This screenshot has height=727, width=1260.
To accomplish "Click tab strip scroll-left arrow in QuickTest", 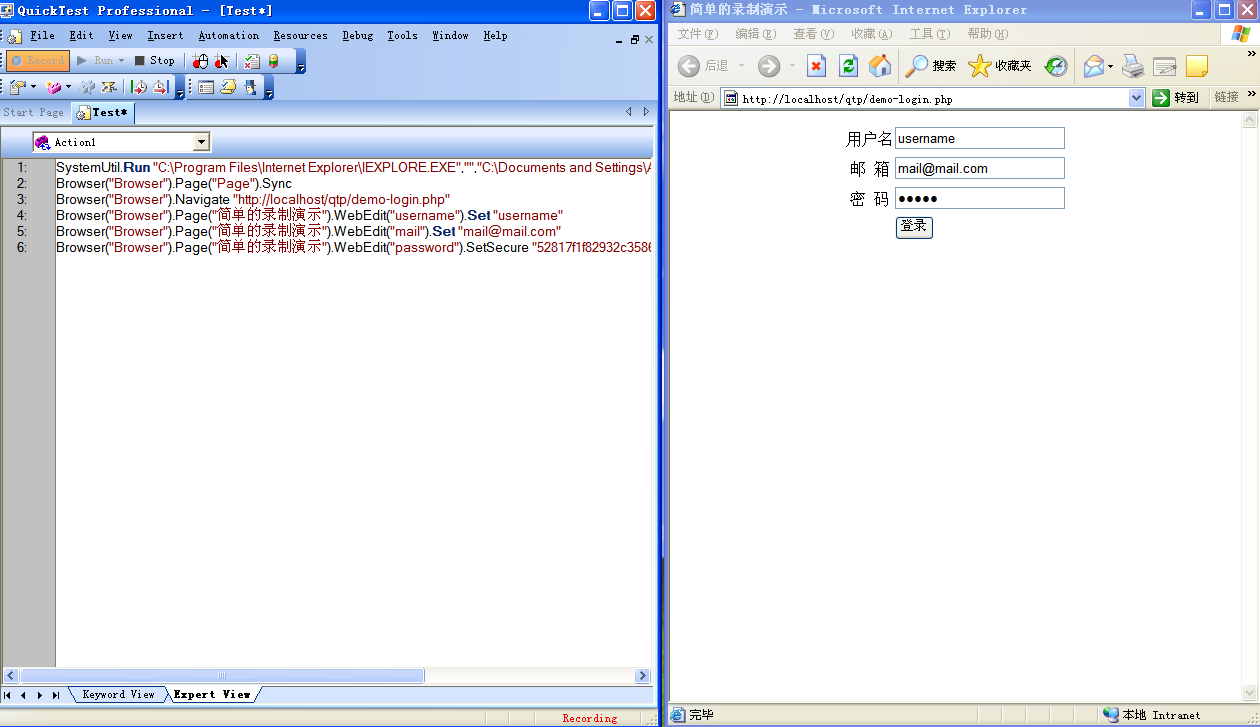I will pyautogui.click(x=629, y=112).
